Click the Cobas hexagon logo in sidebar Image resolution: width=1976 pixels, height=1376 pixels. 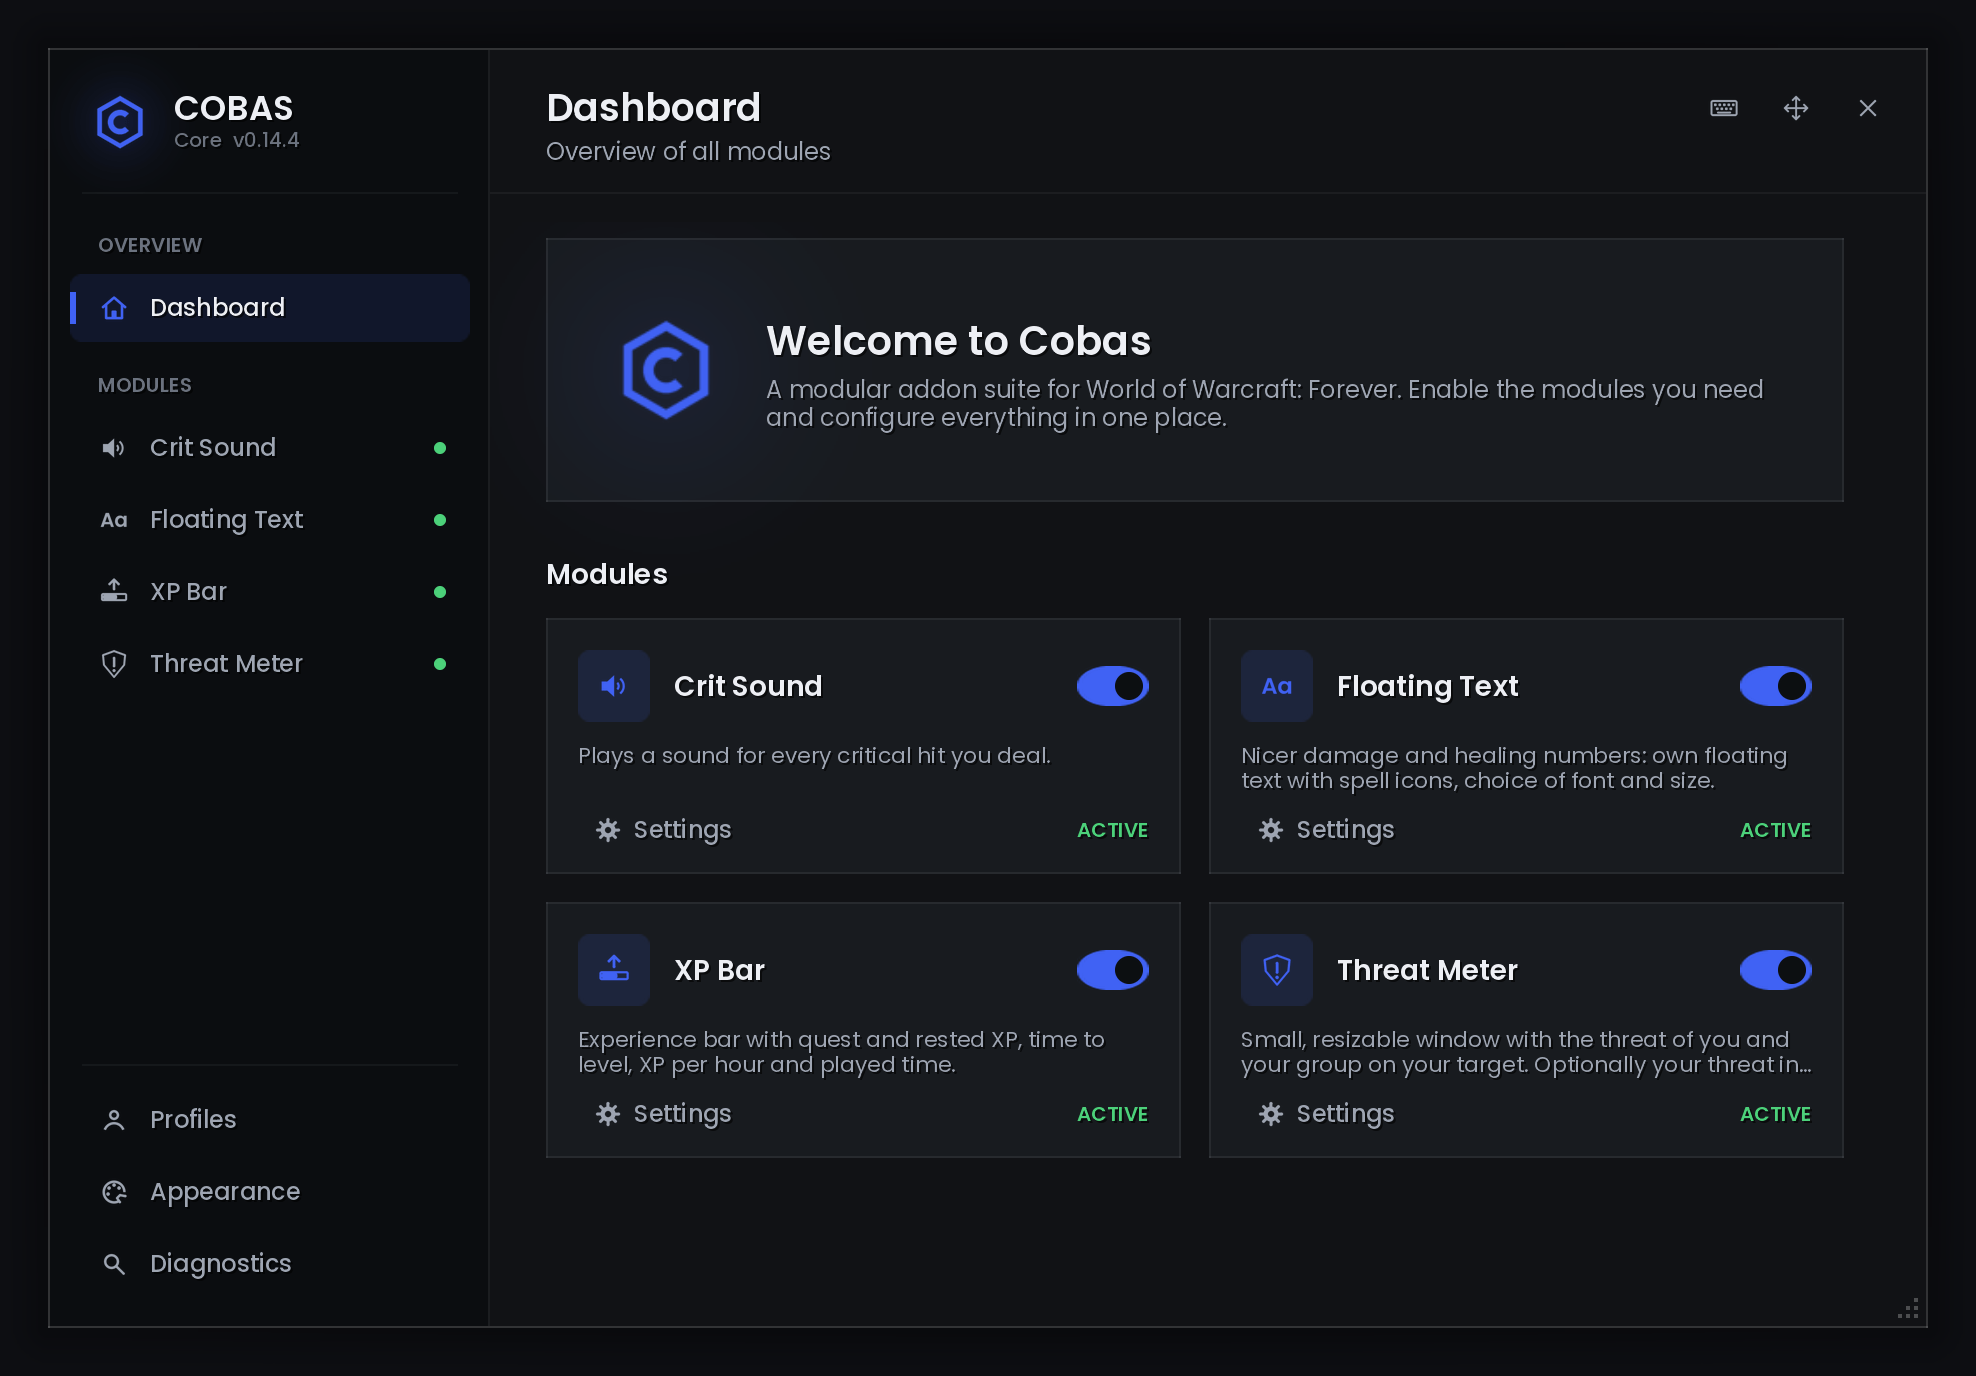pos(120,122)
